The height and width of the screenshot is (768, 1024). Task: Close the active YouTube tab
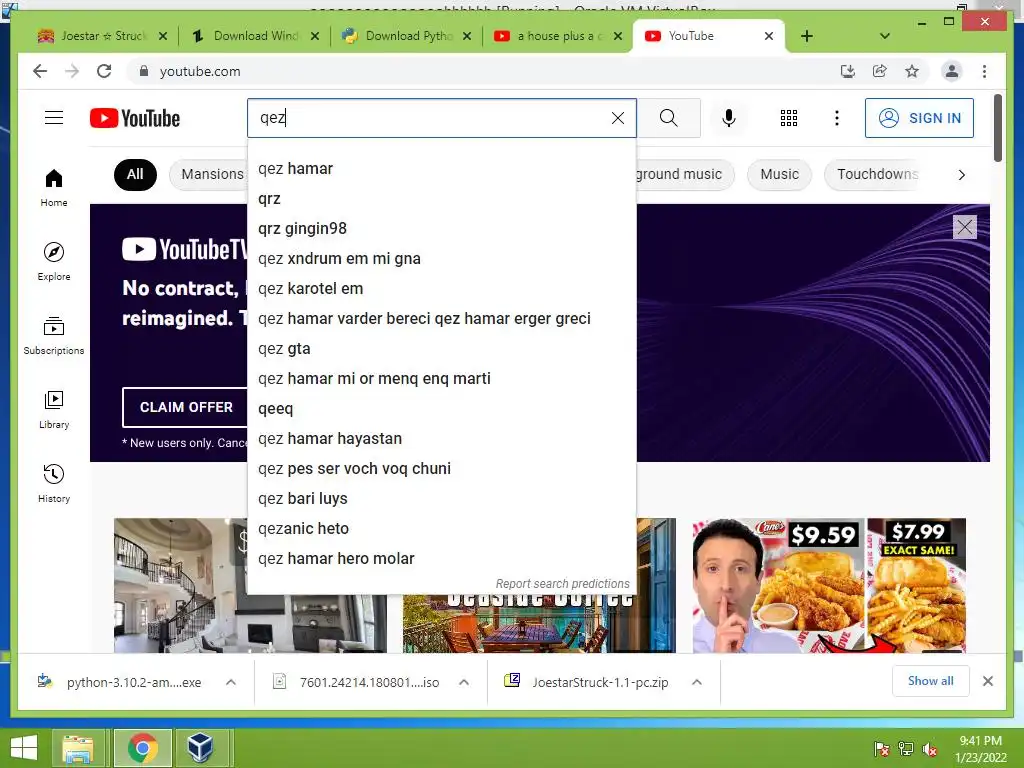point(769,36)
